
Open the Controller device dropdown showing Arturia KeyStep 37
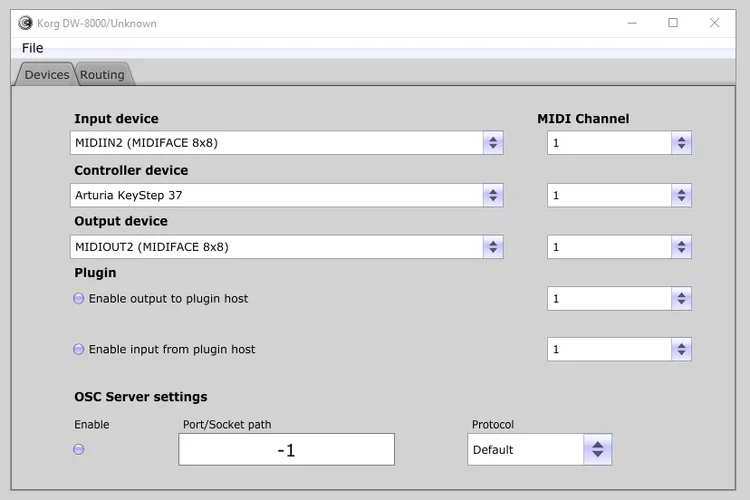[287, 195]
